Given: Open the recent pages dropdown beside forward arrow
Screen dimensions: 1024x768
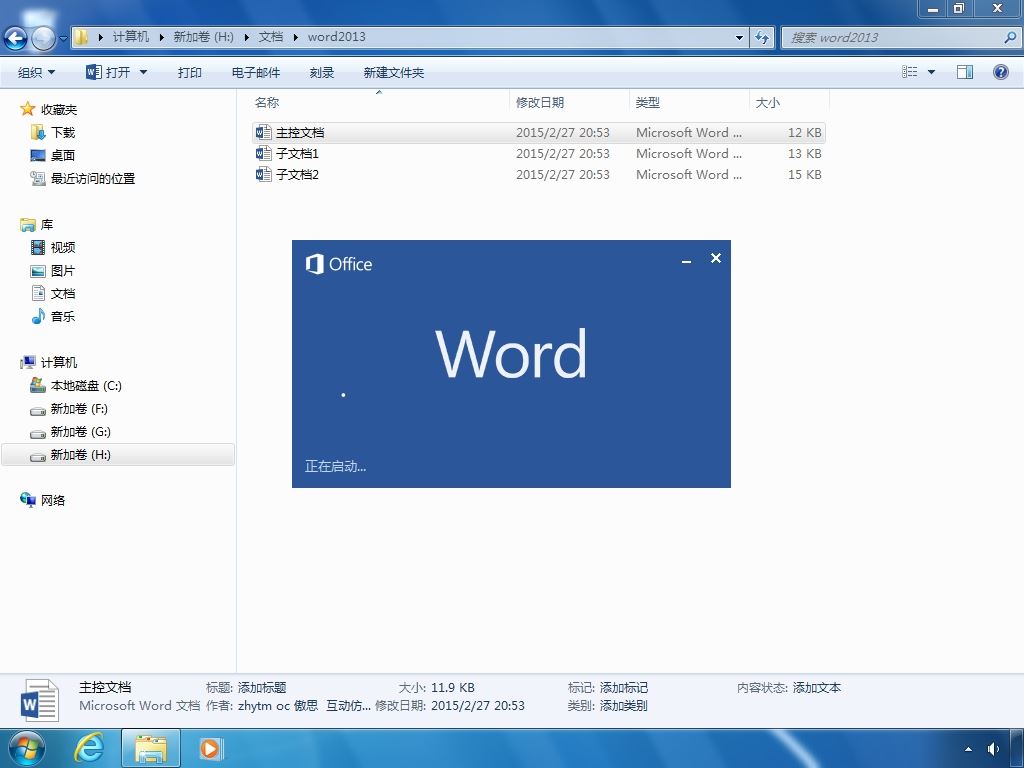Looking at the screenshot, I should [x=63, y=39].
